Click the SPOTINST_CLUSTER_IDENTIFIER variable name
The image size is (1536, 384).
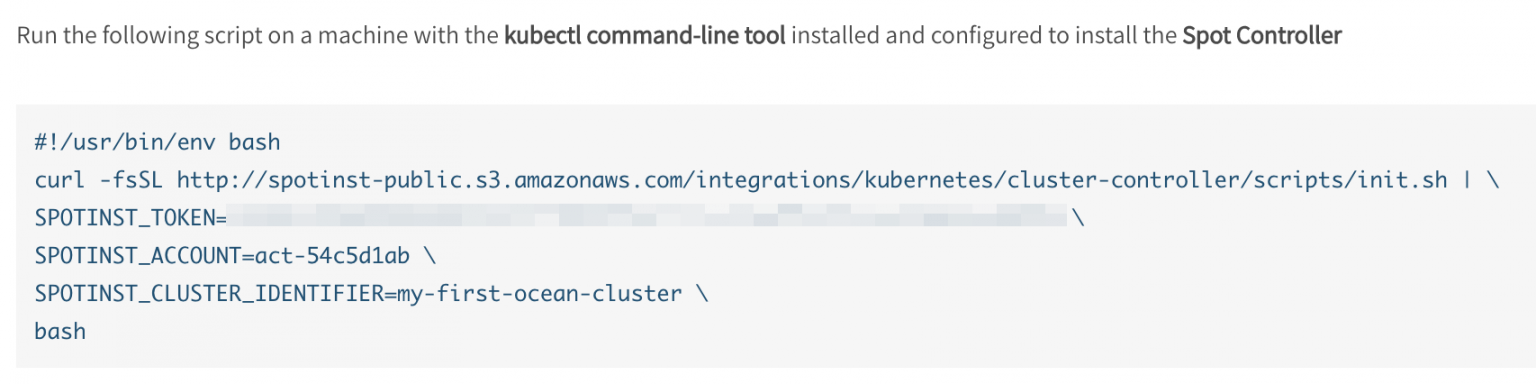coord(210,294)
